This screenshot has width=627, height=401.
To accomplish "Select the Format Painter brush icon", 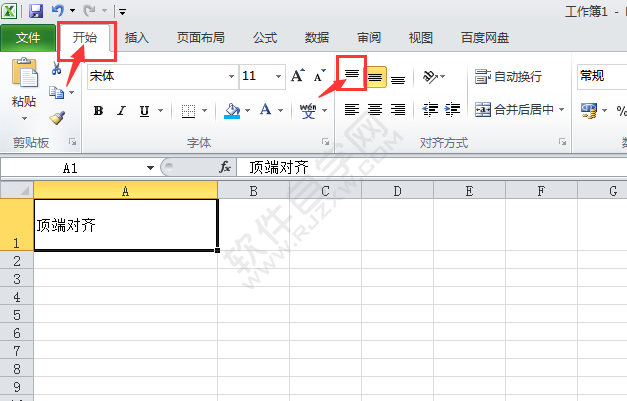I will tap(57, 118).
